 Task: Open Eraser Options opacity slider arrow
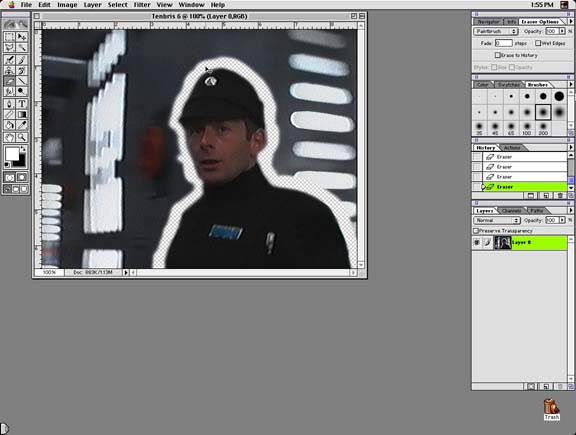(562, 31)
